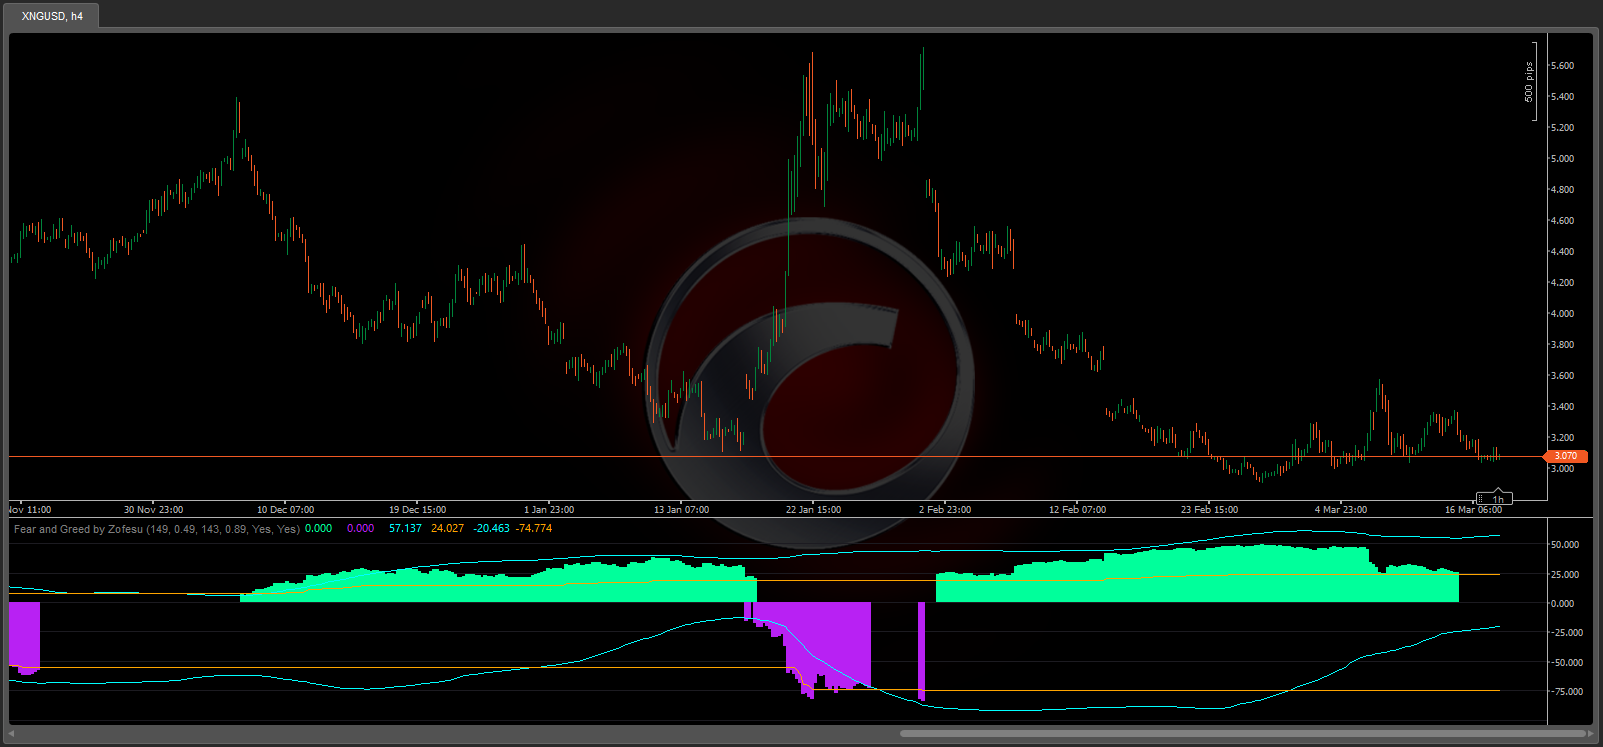This screenshot has height=747, width=1603.
Task: Click the grip handle beside the 1h marker
Action: click(1481, 499)
